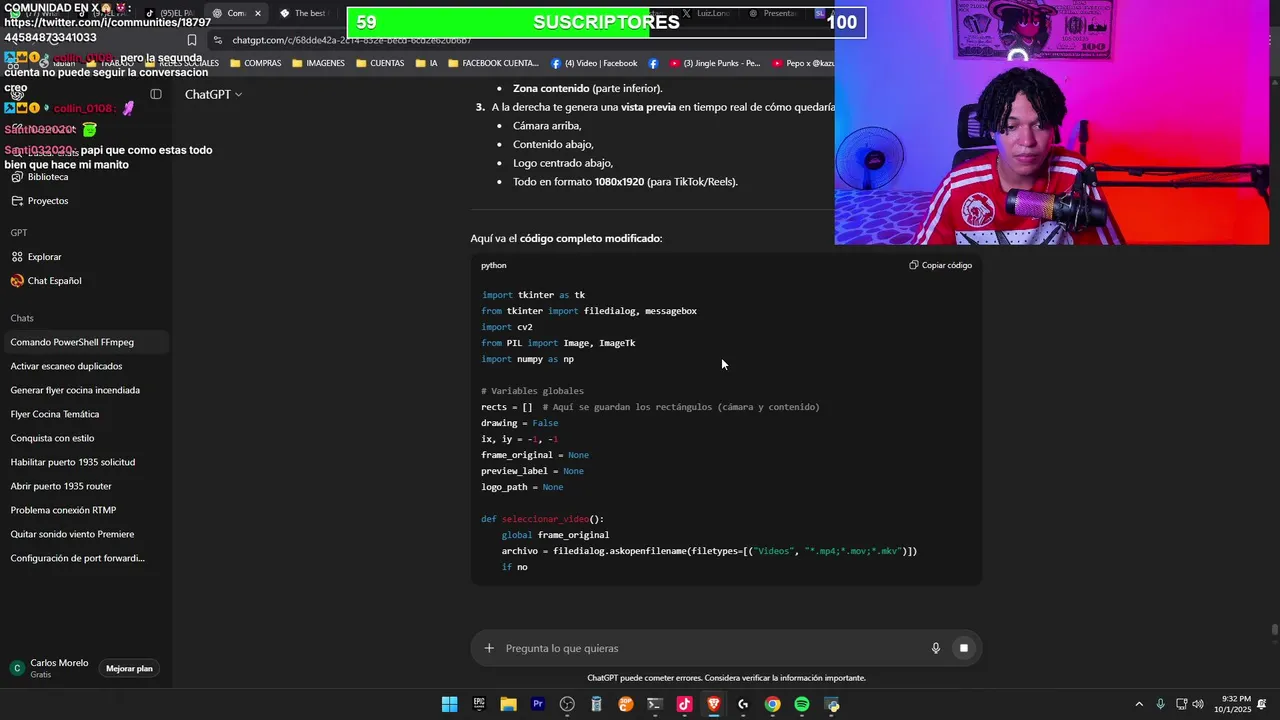This screenshot has height=720, width=1280.
Task: Open OBS Studio from taskbar
Action: 567,704
